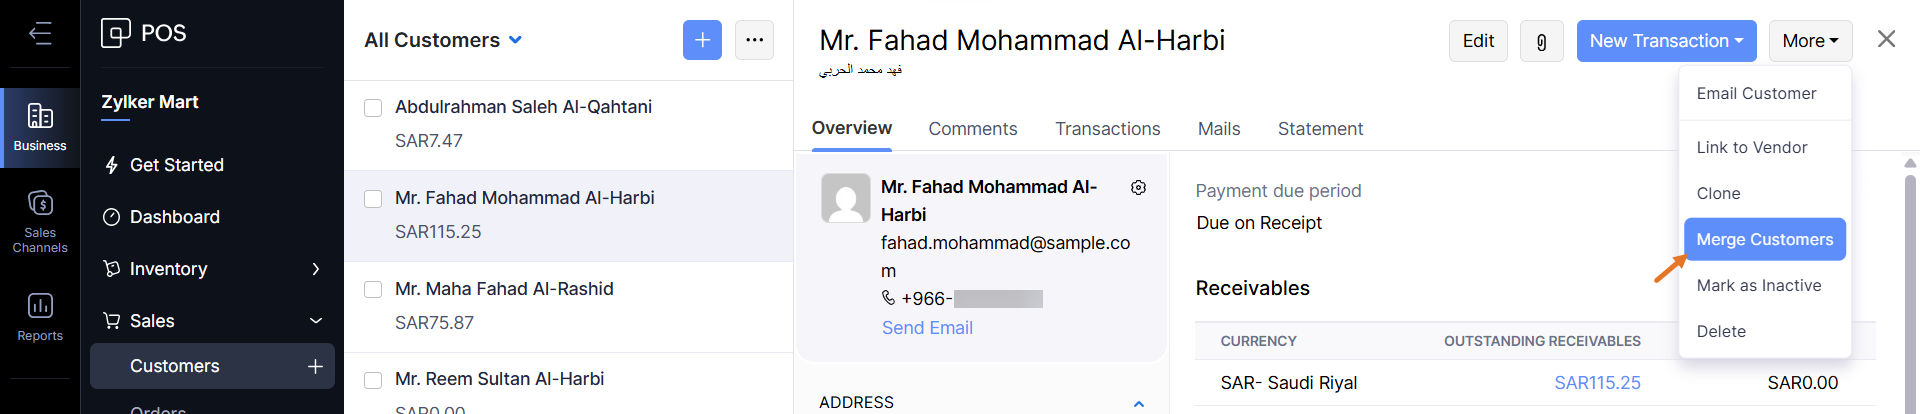Switch to the Transactions tab

pyautogui.click(x=1107, y=129)
